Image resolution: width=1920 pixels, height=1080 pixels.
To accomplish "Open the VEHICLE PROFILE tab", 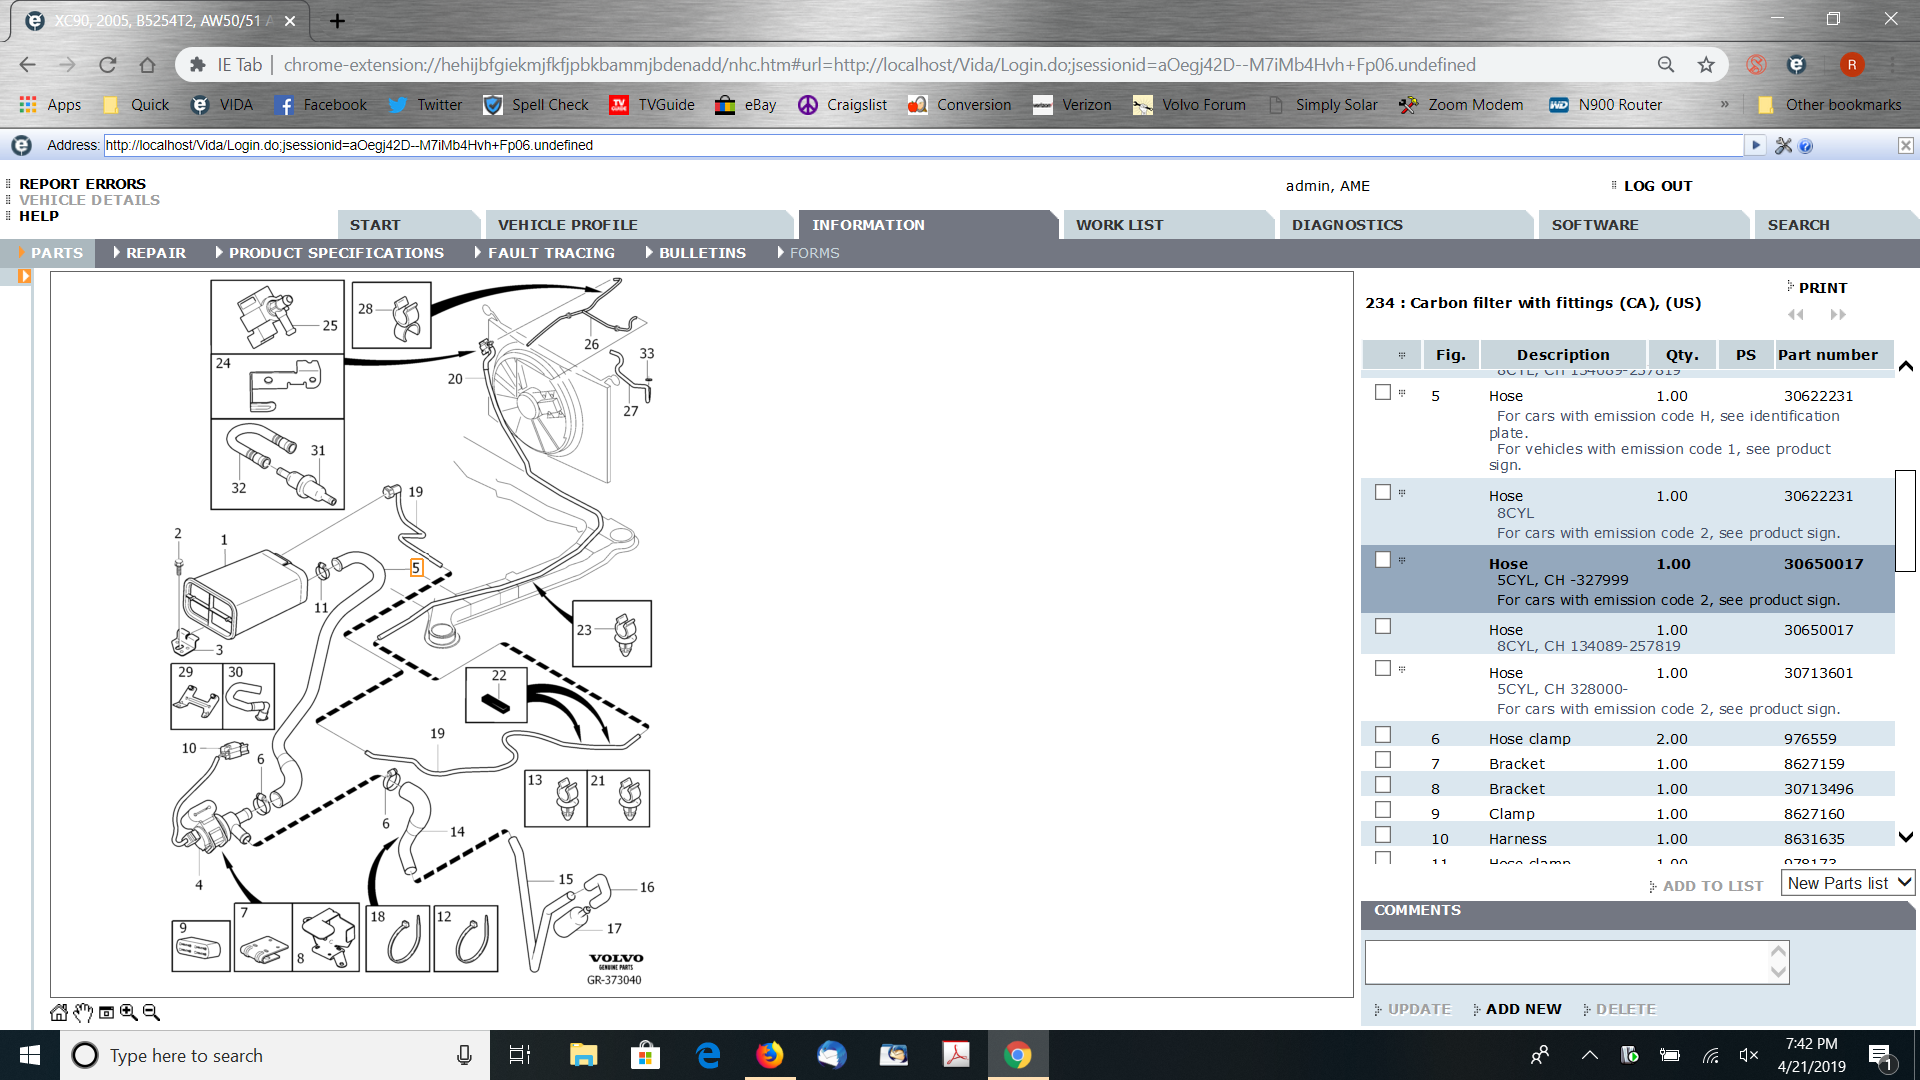I will [567, 225].
